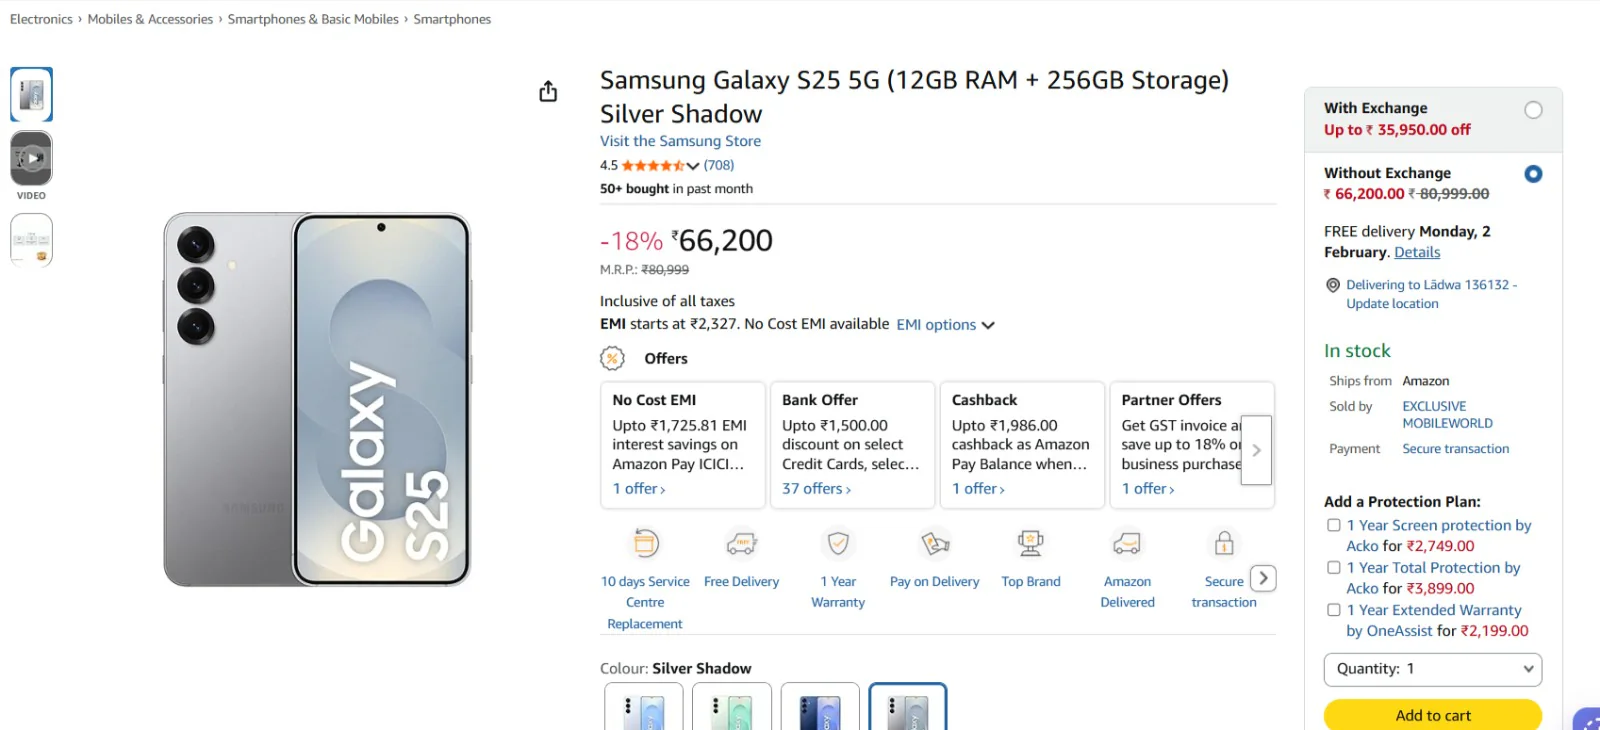1600x730 pixels.
Task: Visit the Samsung Store link
Action: pos(680,141)
